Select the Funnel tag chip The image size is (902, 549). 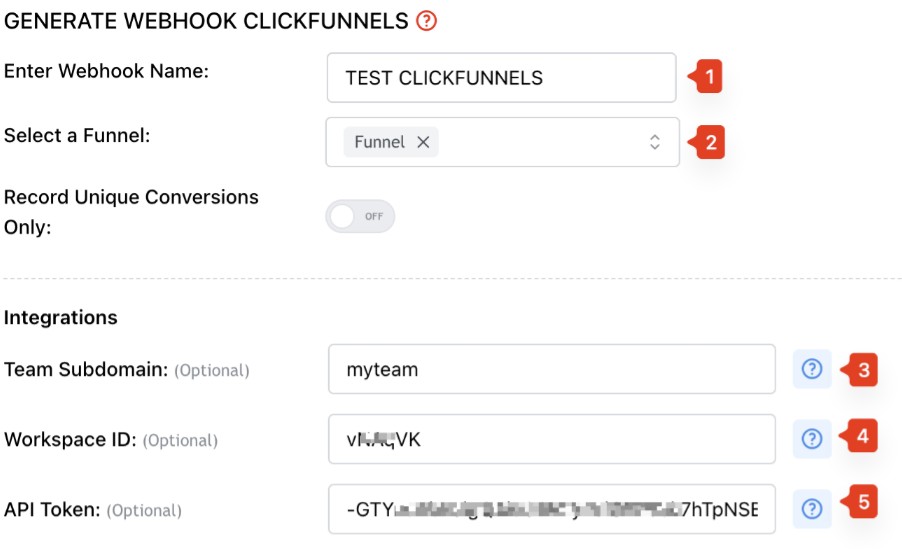pyautogui.click(x=380, y=142)
